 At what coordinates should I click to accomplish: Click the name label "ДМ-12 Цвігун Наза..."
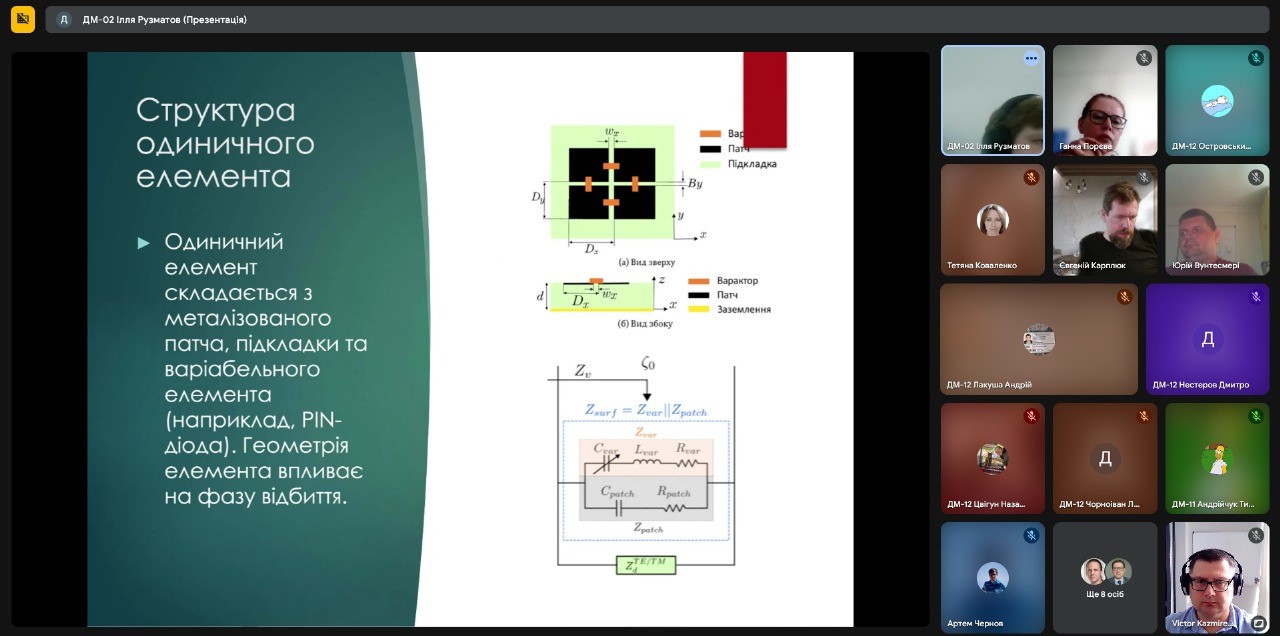(986, 504)
